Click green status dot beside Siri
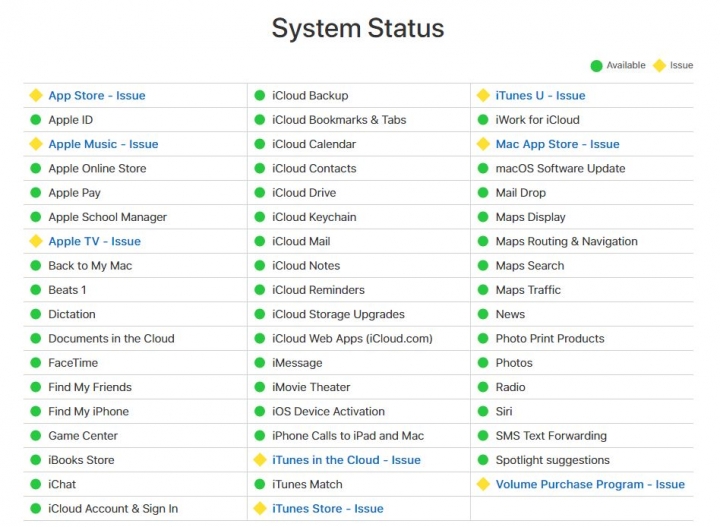 (483, 411)
